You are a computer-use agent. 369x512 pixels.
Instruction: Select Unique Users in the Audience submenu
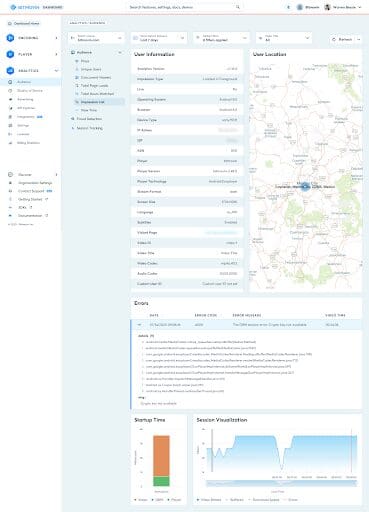(x=91, y=69)
